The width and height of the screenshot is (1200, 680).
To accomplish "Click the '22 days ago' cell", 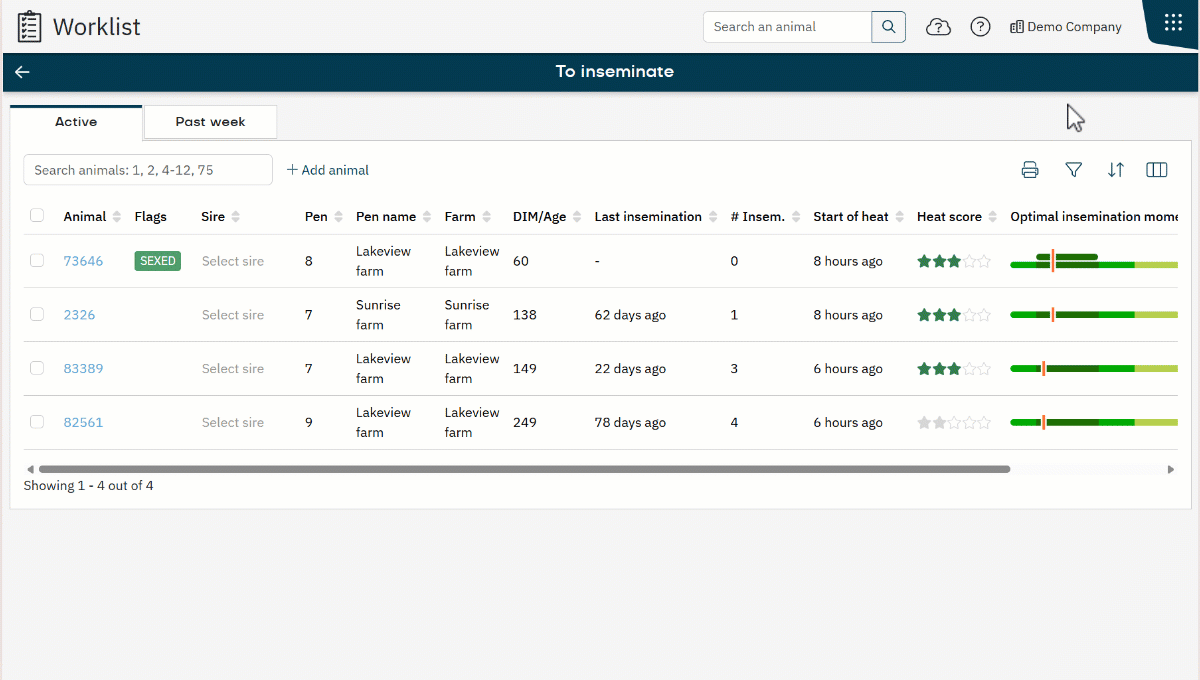I will [630, 369].
